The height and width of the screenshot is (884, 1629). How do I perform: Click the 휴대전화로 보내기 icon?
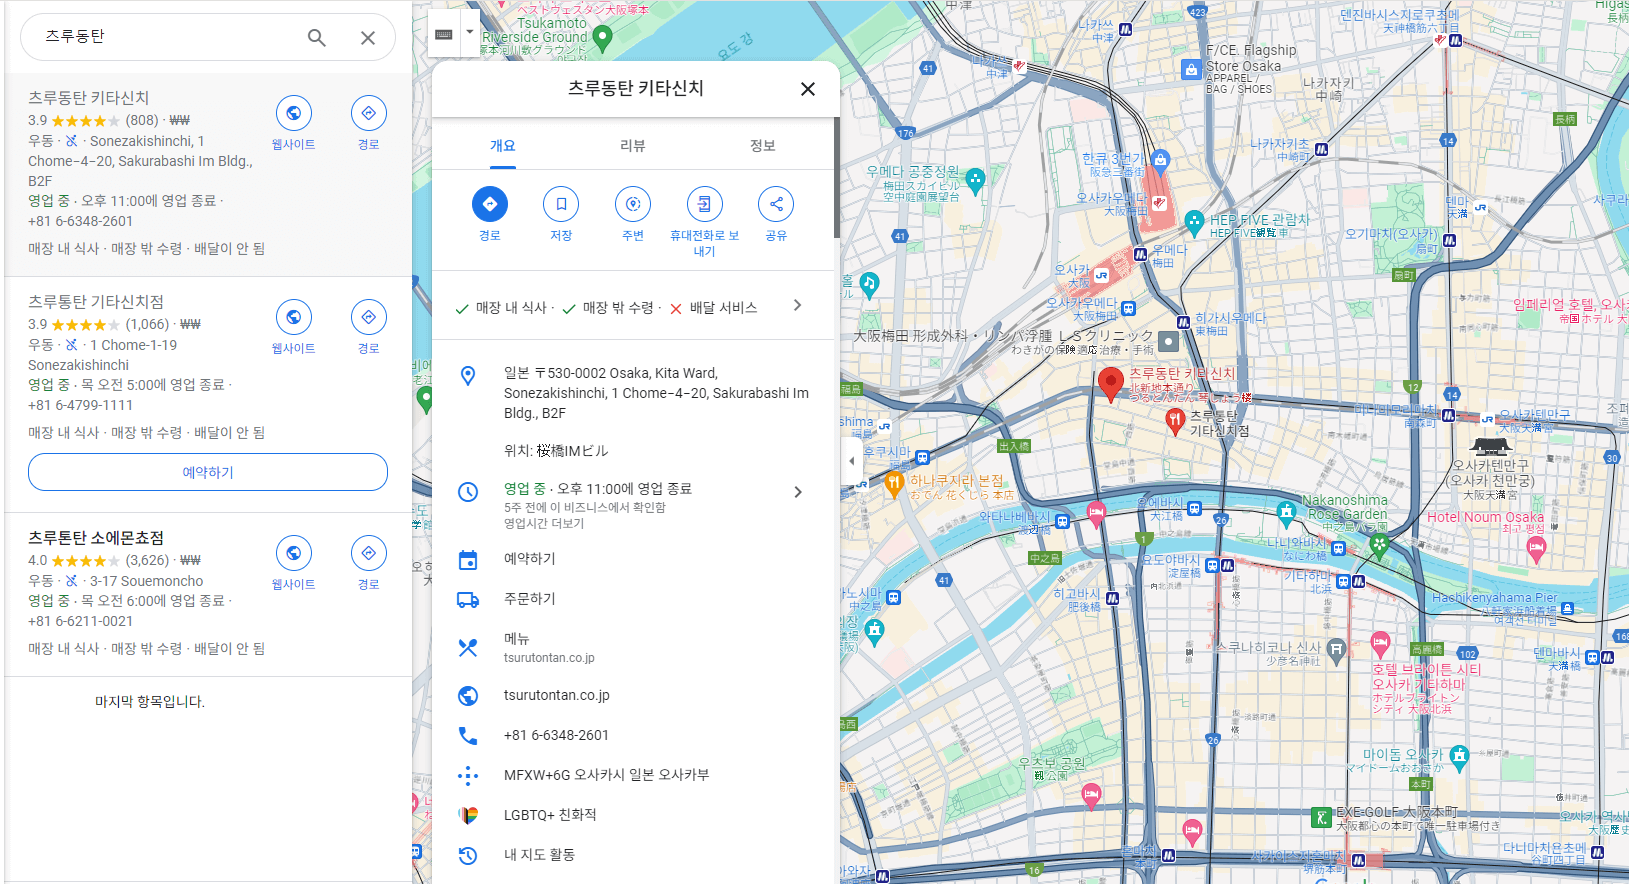pyautogui.click(x=705, y=204)
